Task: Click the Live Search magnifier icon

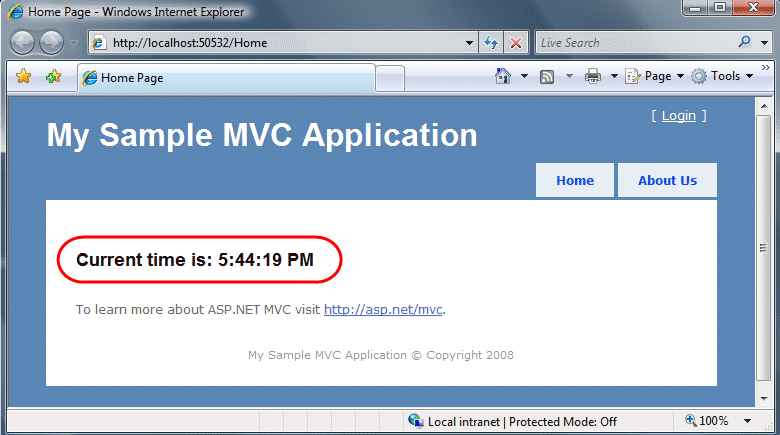Action: point(745,42)
